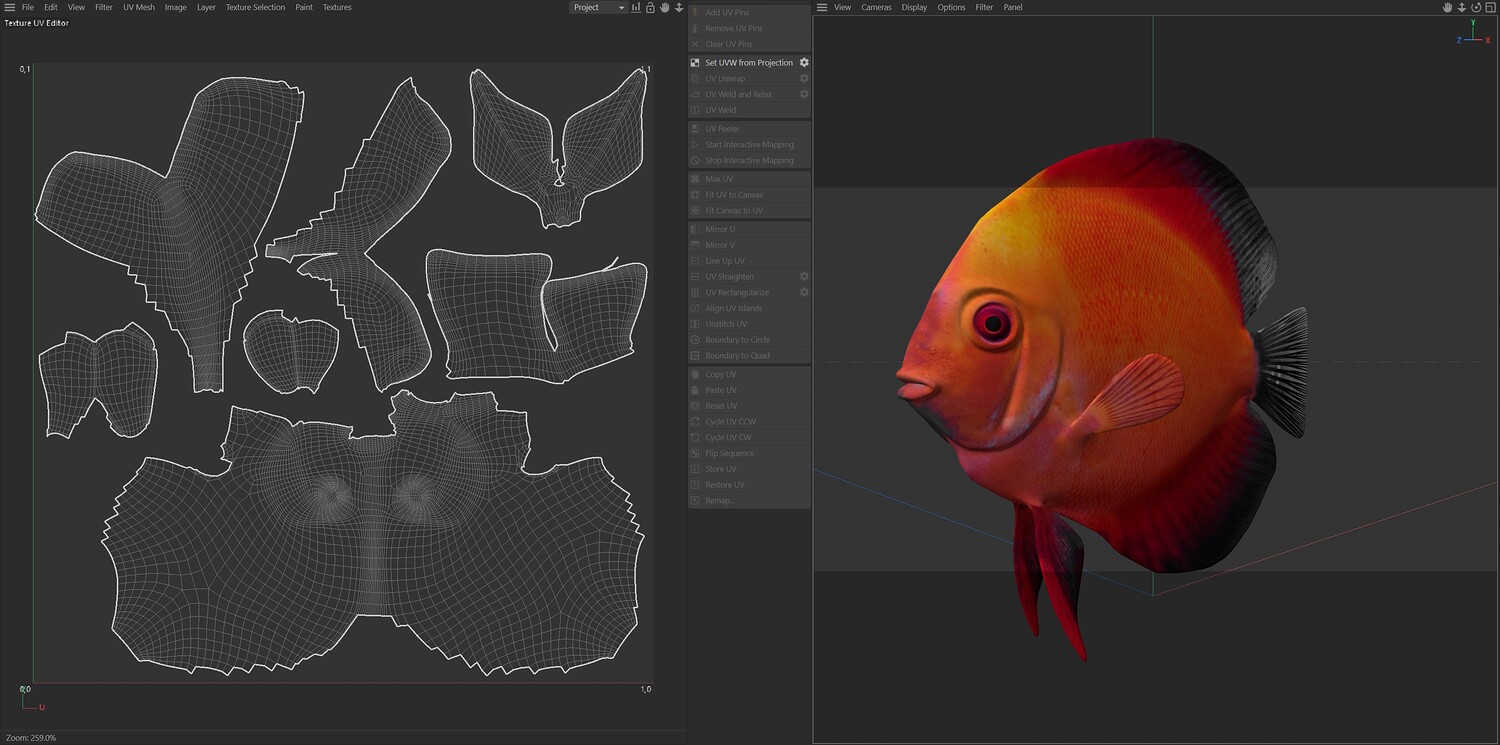Click Stop Interactive Mapping
This screenshot has height=745, width=1500.
click(749, 160)
